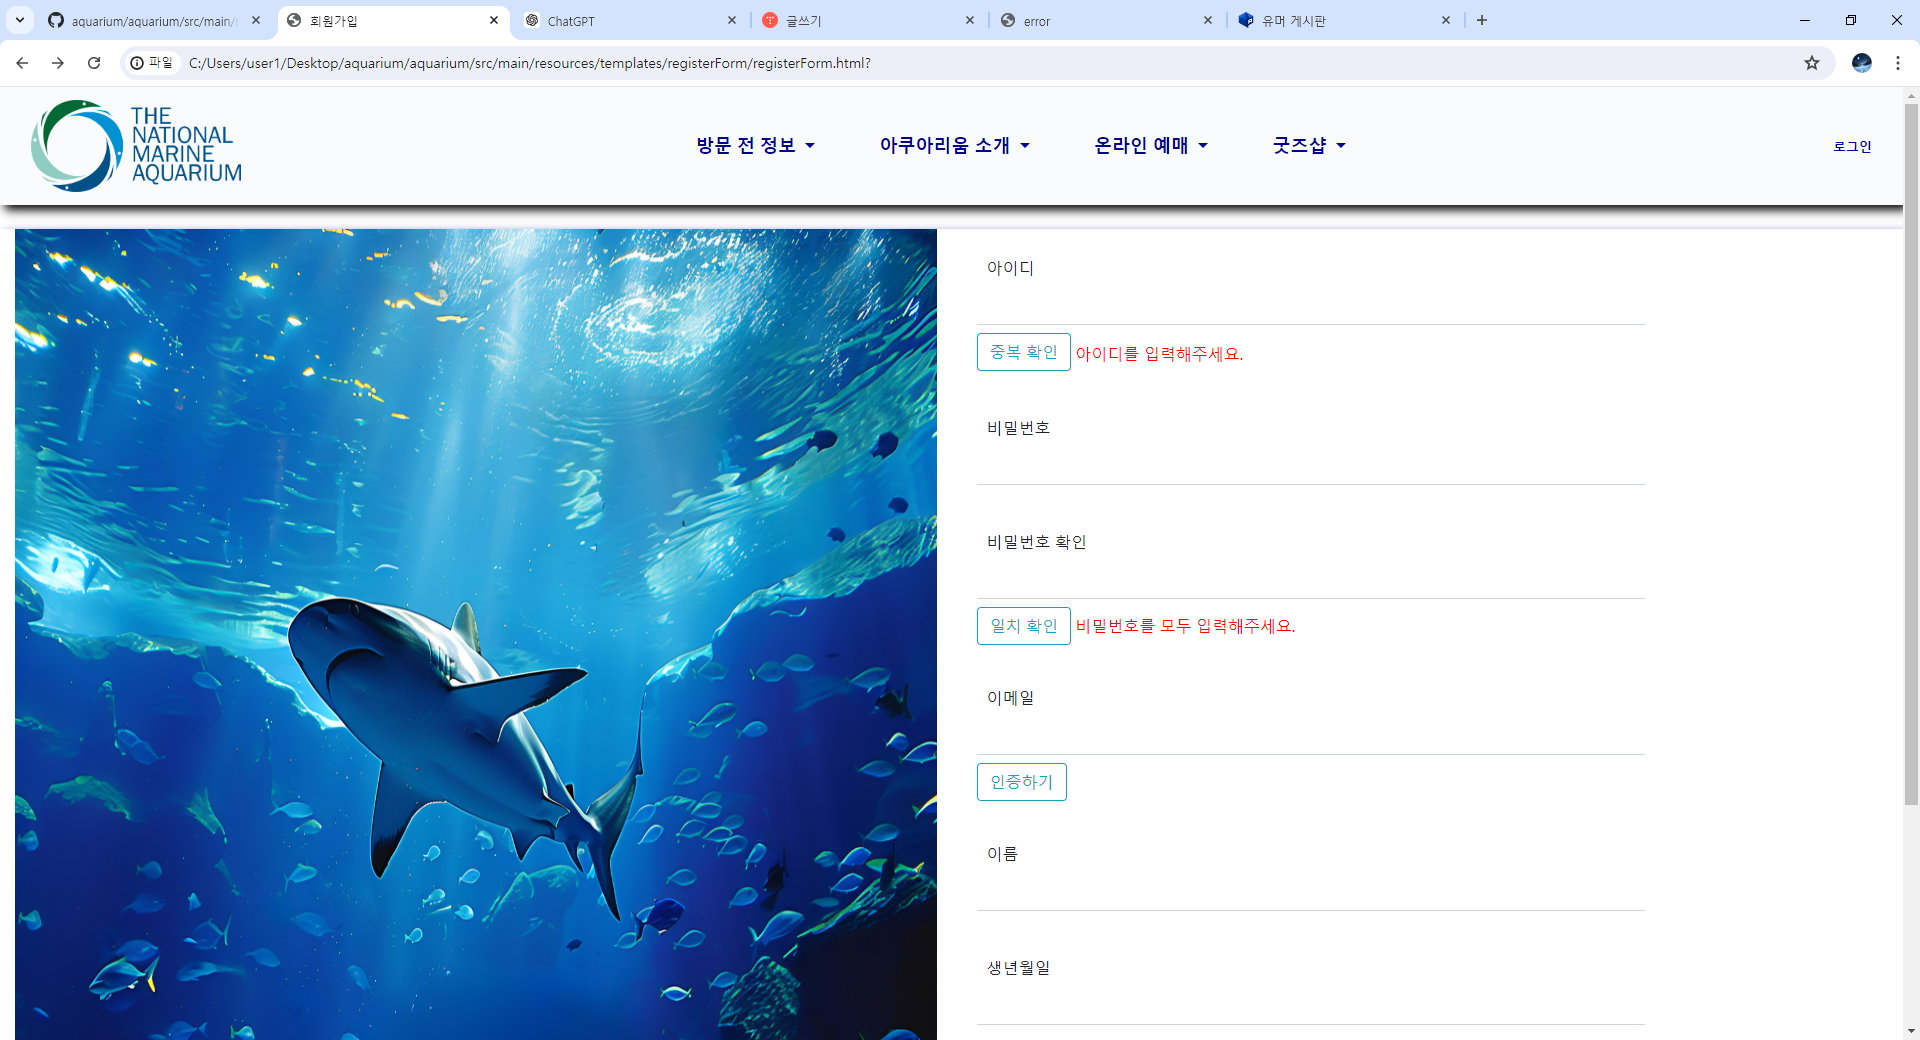Minimize the Chrome window

click(x=1805, y=20)
